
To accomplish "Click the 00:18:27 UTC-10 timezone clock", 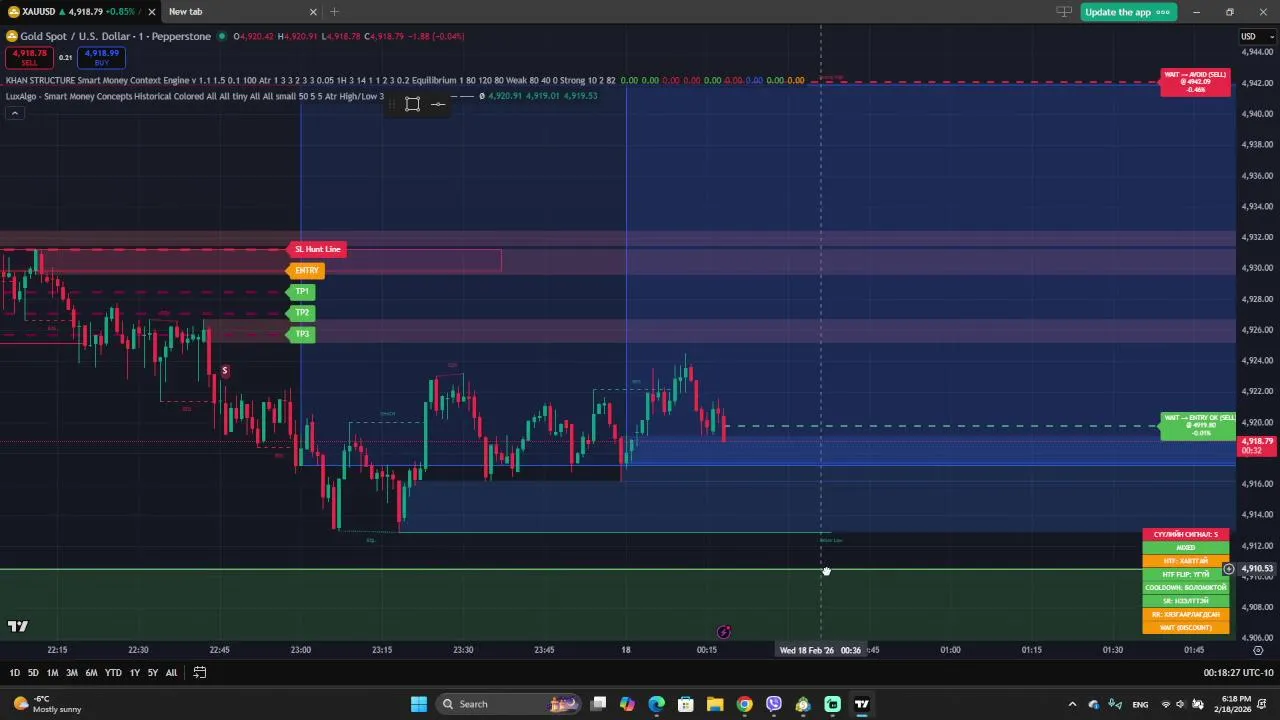I will (1238, 673).
